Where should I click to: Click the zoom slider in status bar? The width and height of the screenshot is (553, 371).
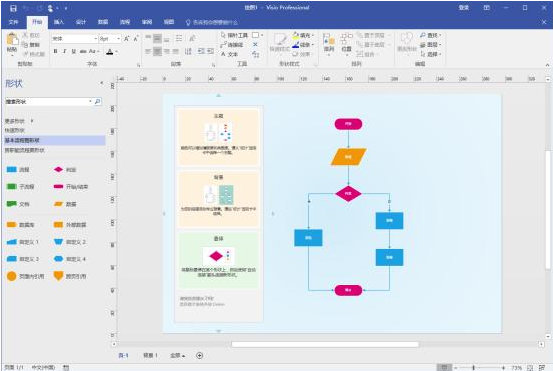pyautogui.click(x=480, y=367)
